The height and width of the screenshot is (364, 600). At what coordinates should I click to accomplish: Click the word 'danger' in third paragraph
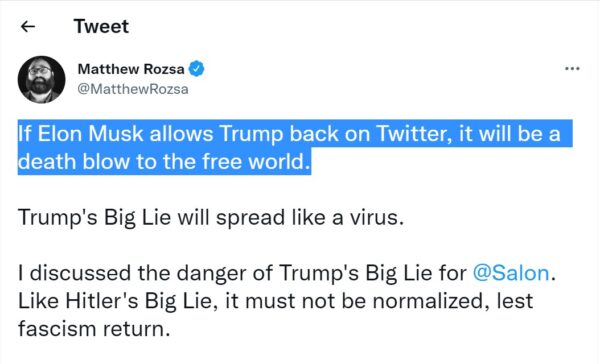220,274
